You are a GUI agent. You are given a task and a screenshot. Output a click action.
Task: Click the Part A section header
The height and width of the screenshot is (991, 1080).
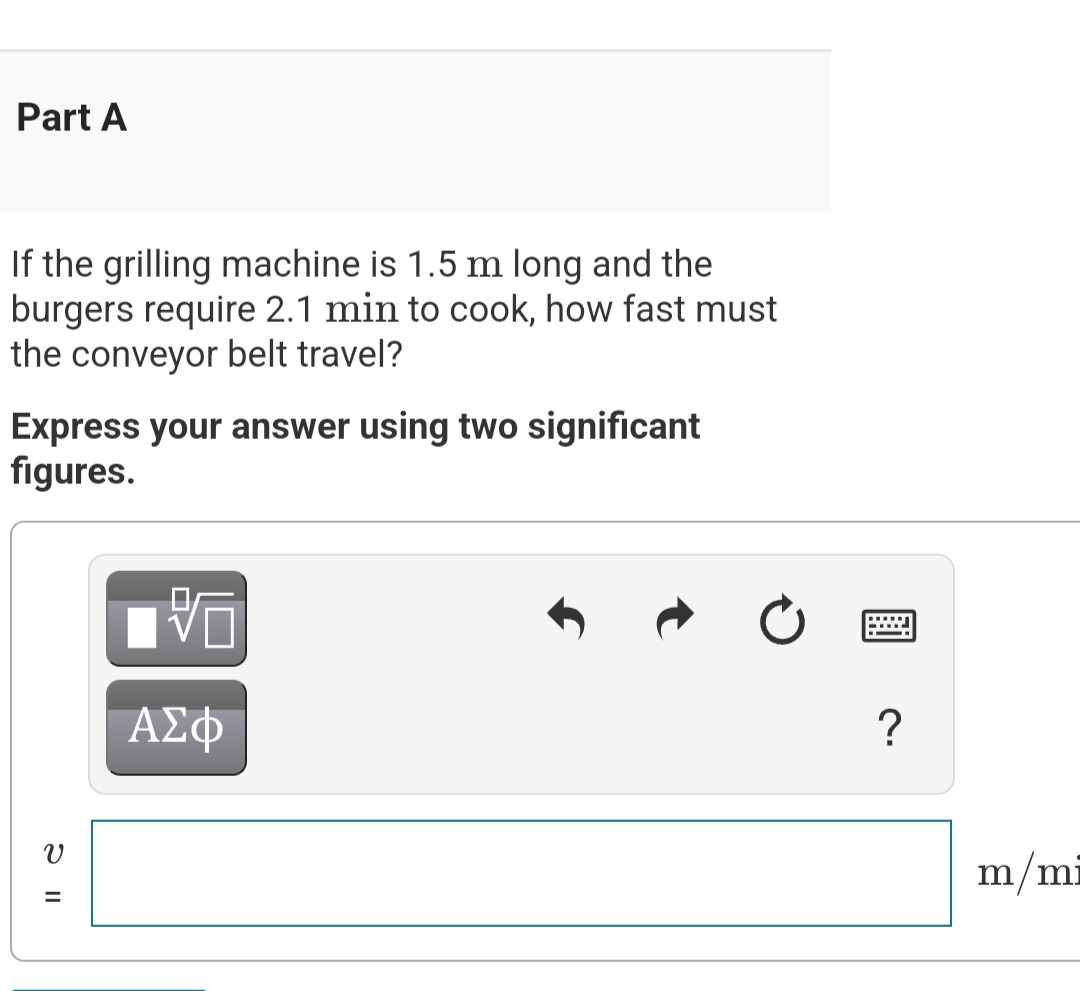click(x=70, y=117)
